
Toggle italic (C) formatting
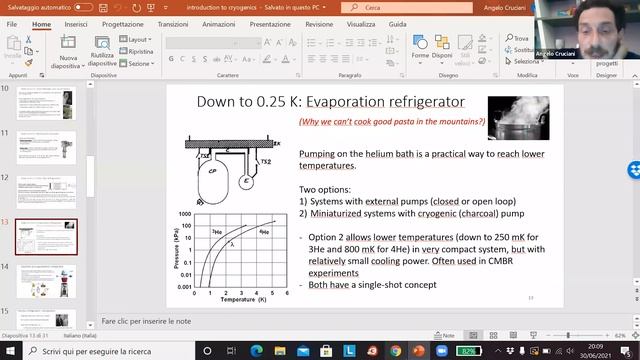tap(182, 59)
